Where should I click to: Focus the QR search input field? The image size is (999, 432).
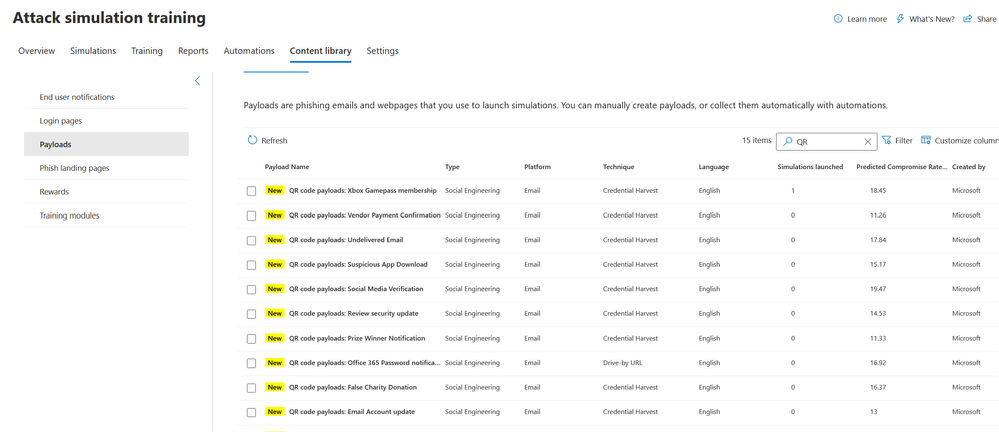(826, 142)
